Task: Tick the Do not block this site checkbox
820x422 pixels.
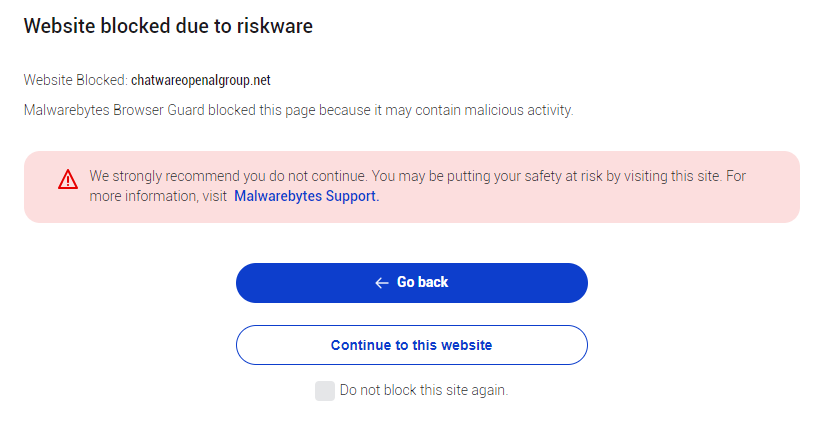Action: pos(324,391)
